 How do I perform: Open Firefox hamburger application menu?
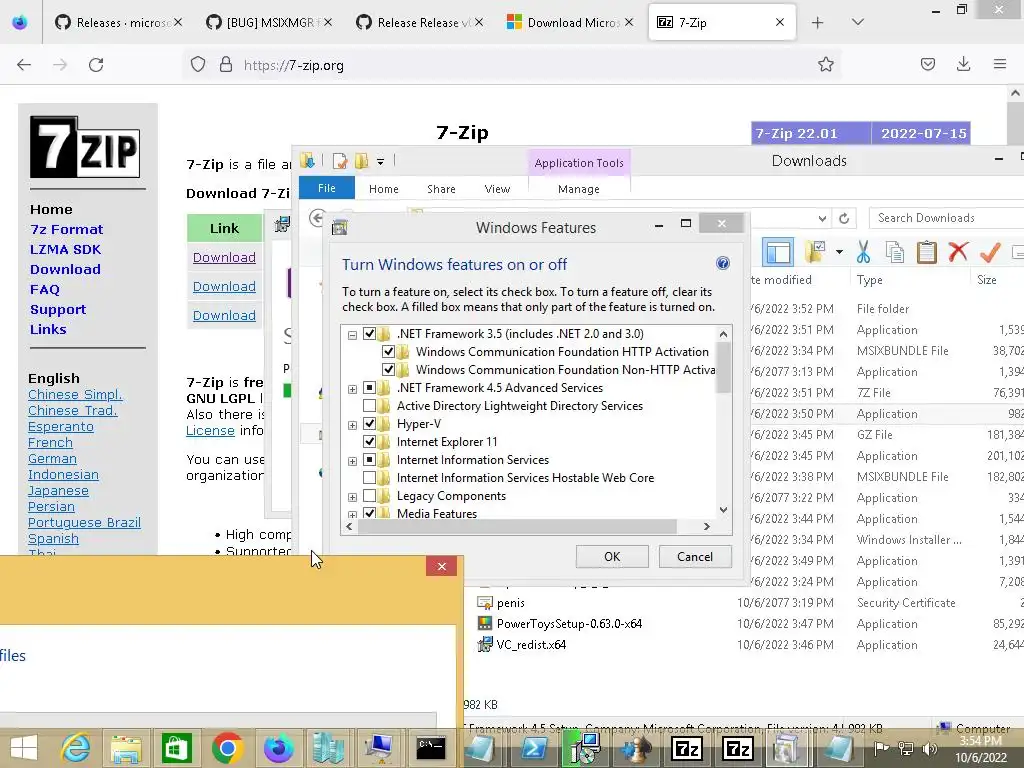pyautogui.click(x=1000, y=64)
